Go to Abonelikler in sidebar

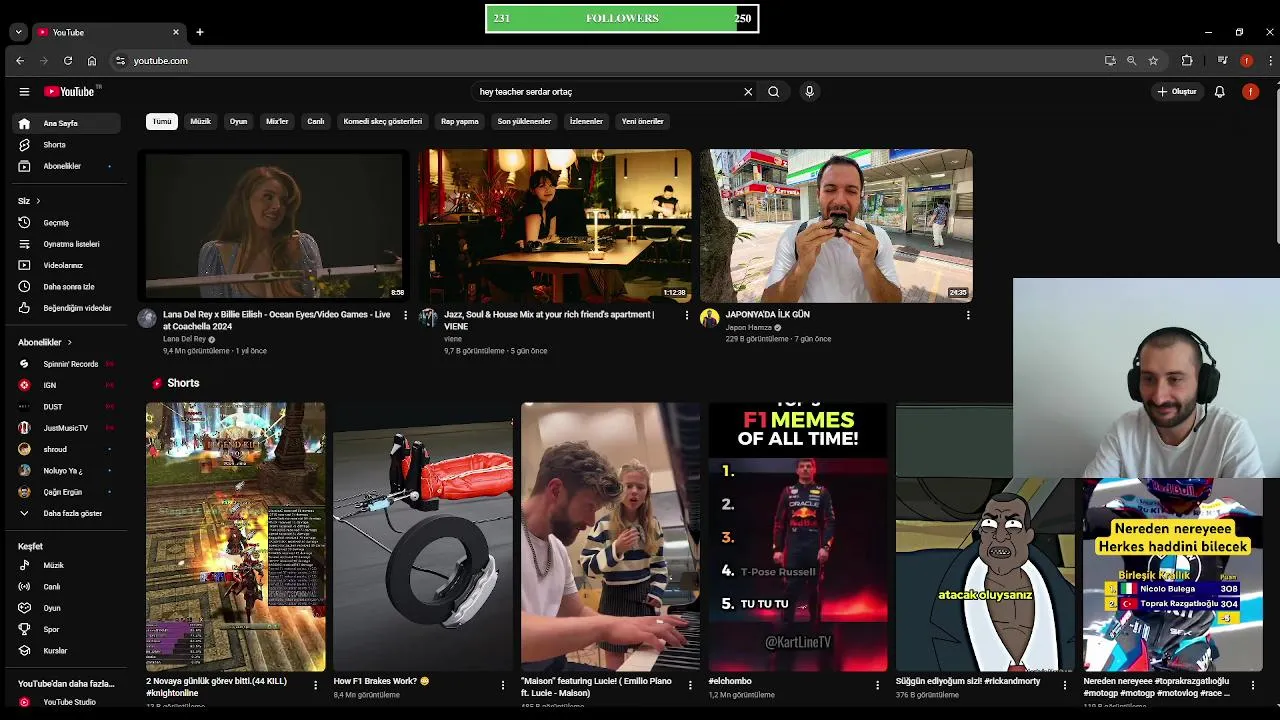pos(67,166)
